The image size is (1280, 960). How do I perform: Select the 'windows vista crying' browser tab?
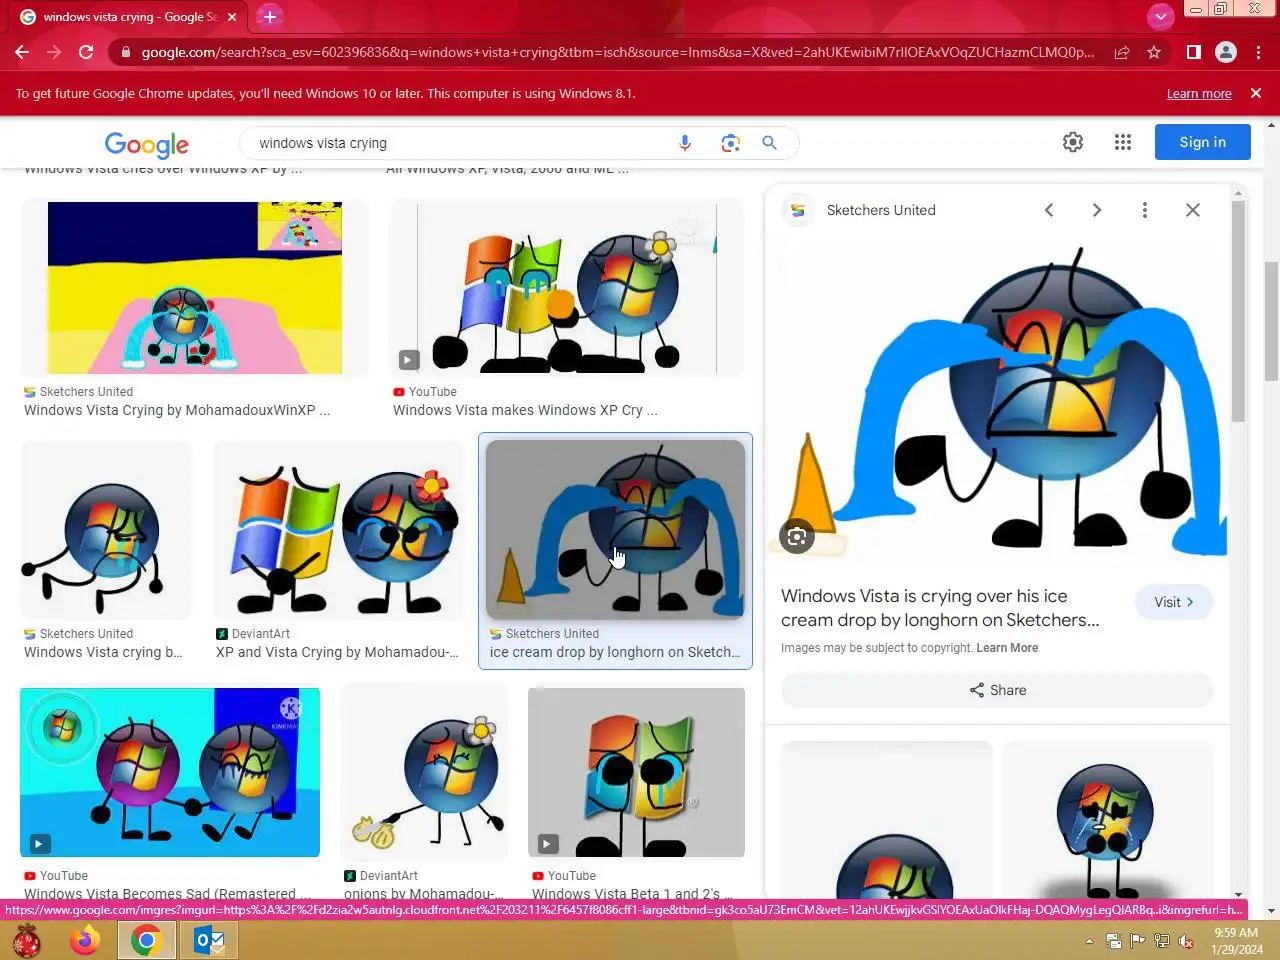click(x=128, y=17)
